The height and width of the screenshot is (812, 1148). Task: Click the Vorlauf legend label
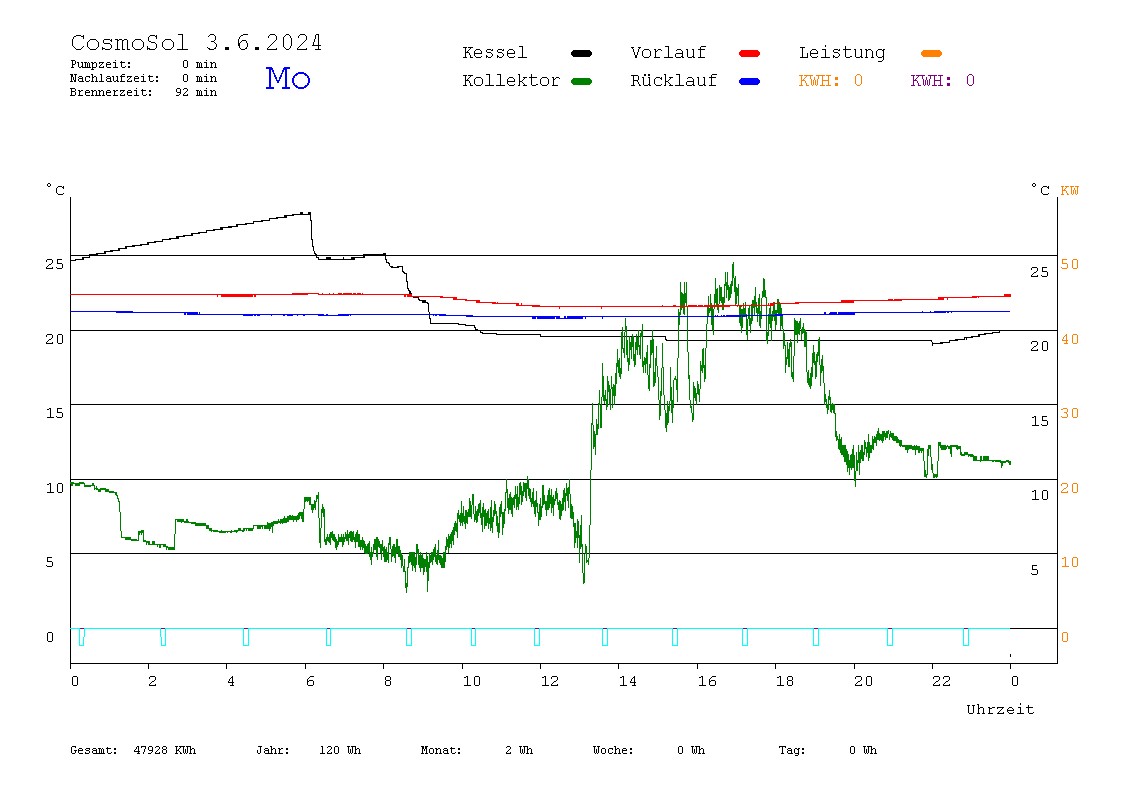[x=668, y=53]
